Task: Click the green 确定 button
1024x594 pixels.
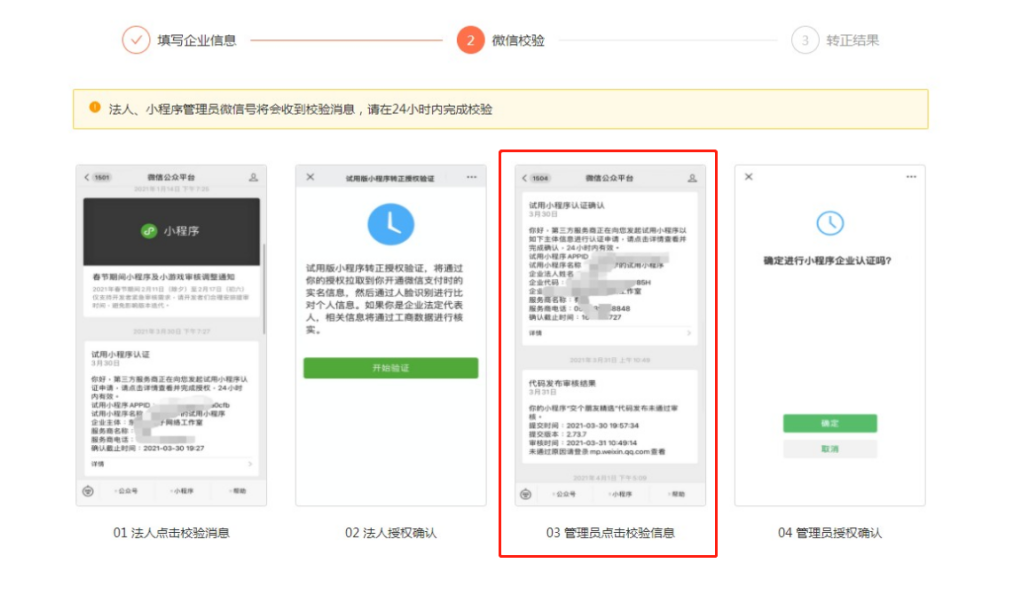Action: point(830,423)
